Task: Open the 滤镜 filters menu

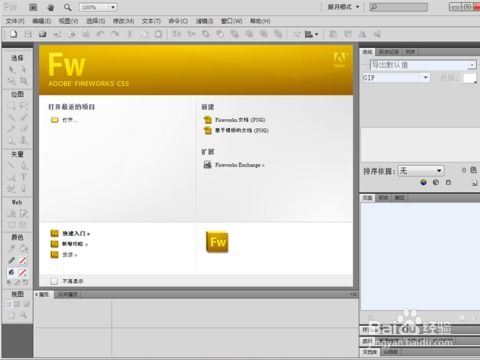Action: (204, 21)
